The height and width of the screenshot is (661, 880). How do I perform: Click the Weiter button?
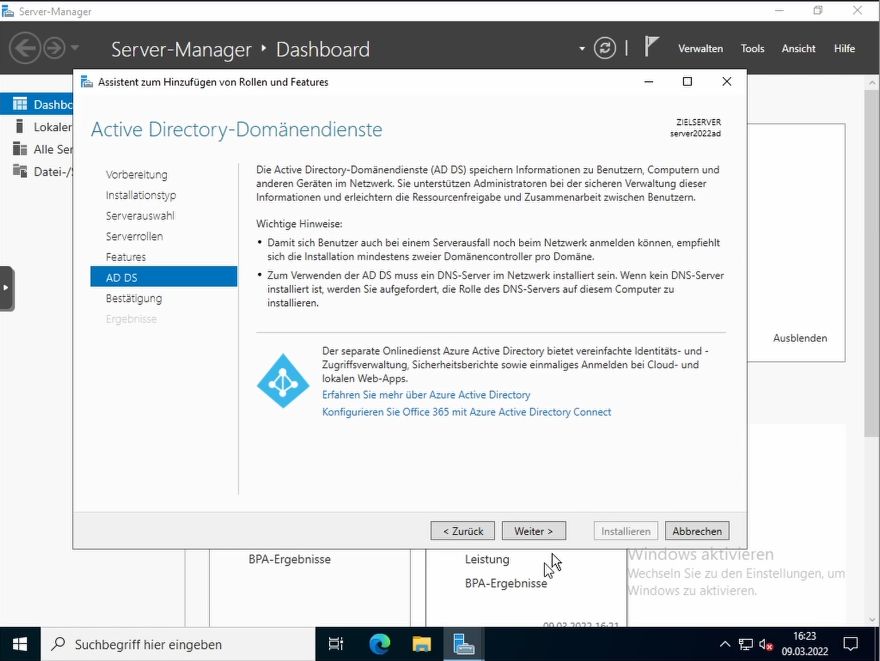coord(533,531)
